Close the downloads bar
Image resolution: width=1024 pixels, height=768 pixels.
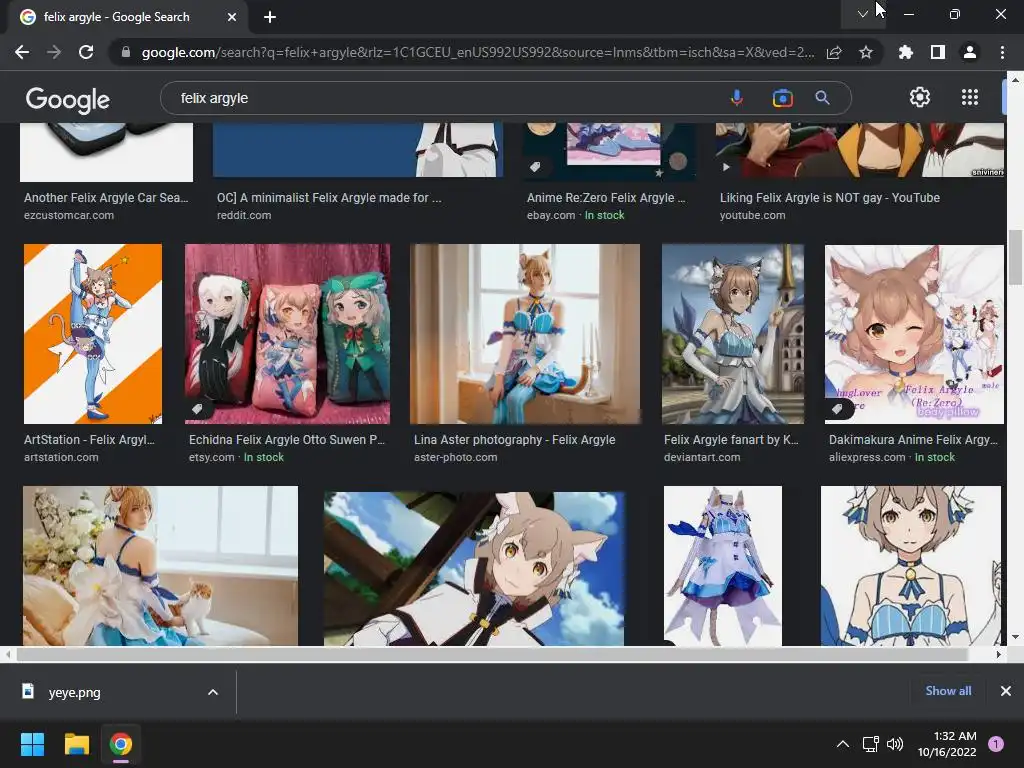(1006, 691)
